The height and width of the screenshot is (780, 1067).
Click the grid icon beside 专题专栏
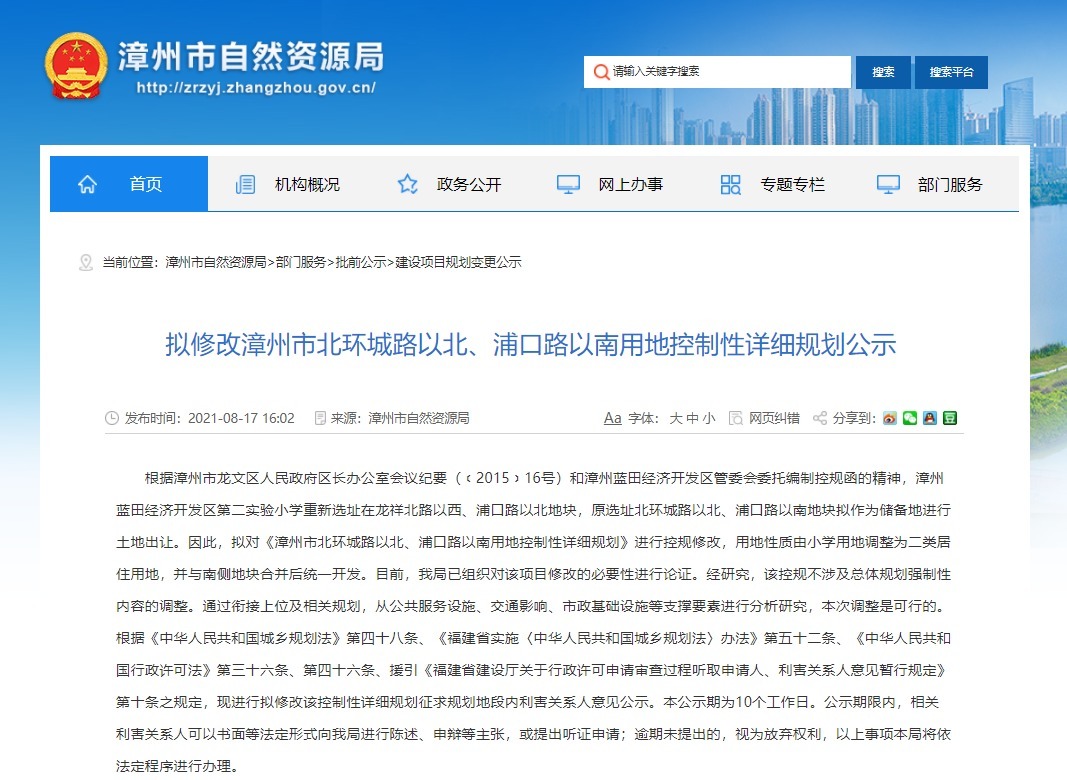(x=730, y=184)
